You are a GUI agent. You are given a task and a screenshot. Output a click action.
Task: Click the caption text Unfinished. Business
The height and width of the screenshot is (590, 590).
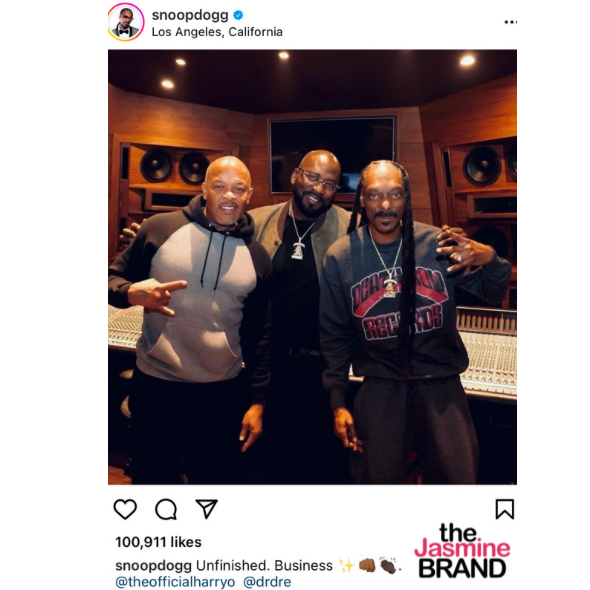tap(264, 566)
